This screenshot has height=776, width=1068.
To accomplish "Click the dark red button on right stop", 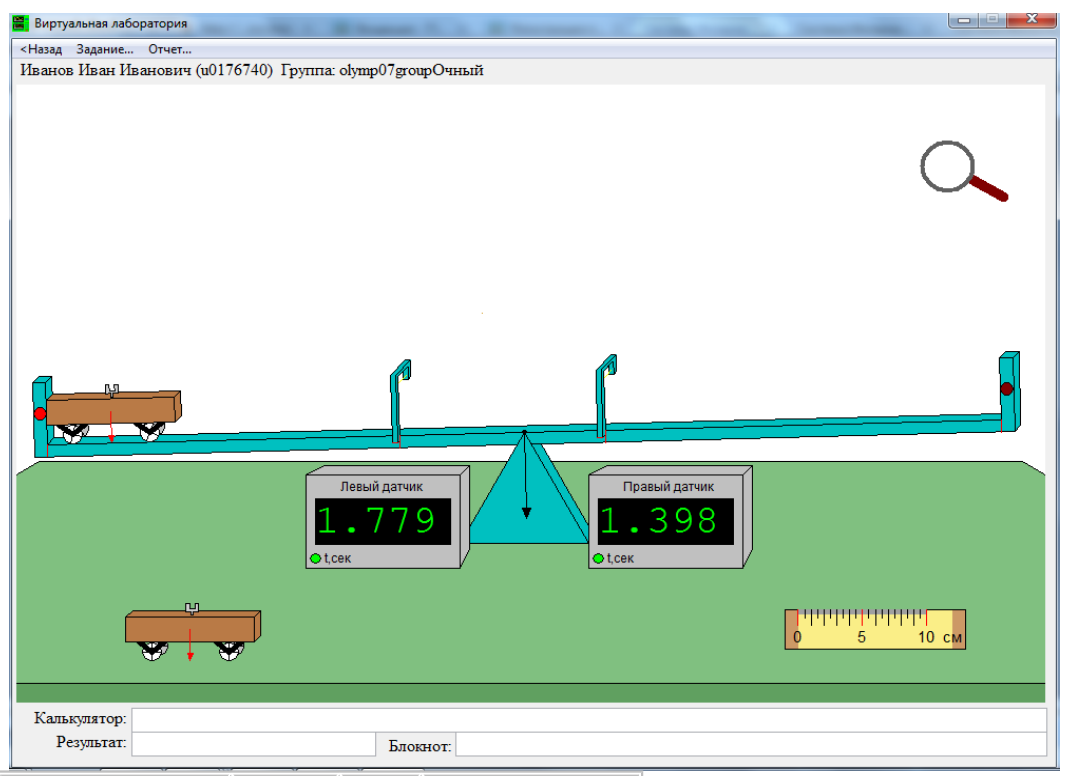I will 1006,389.
